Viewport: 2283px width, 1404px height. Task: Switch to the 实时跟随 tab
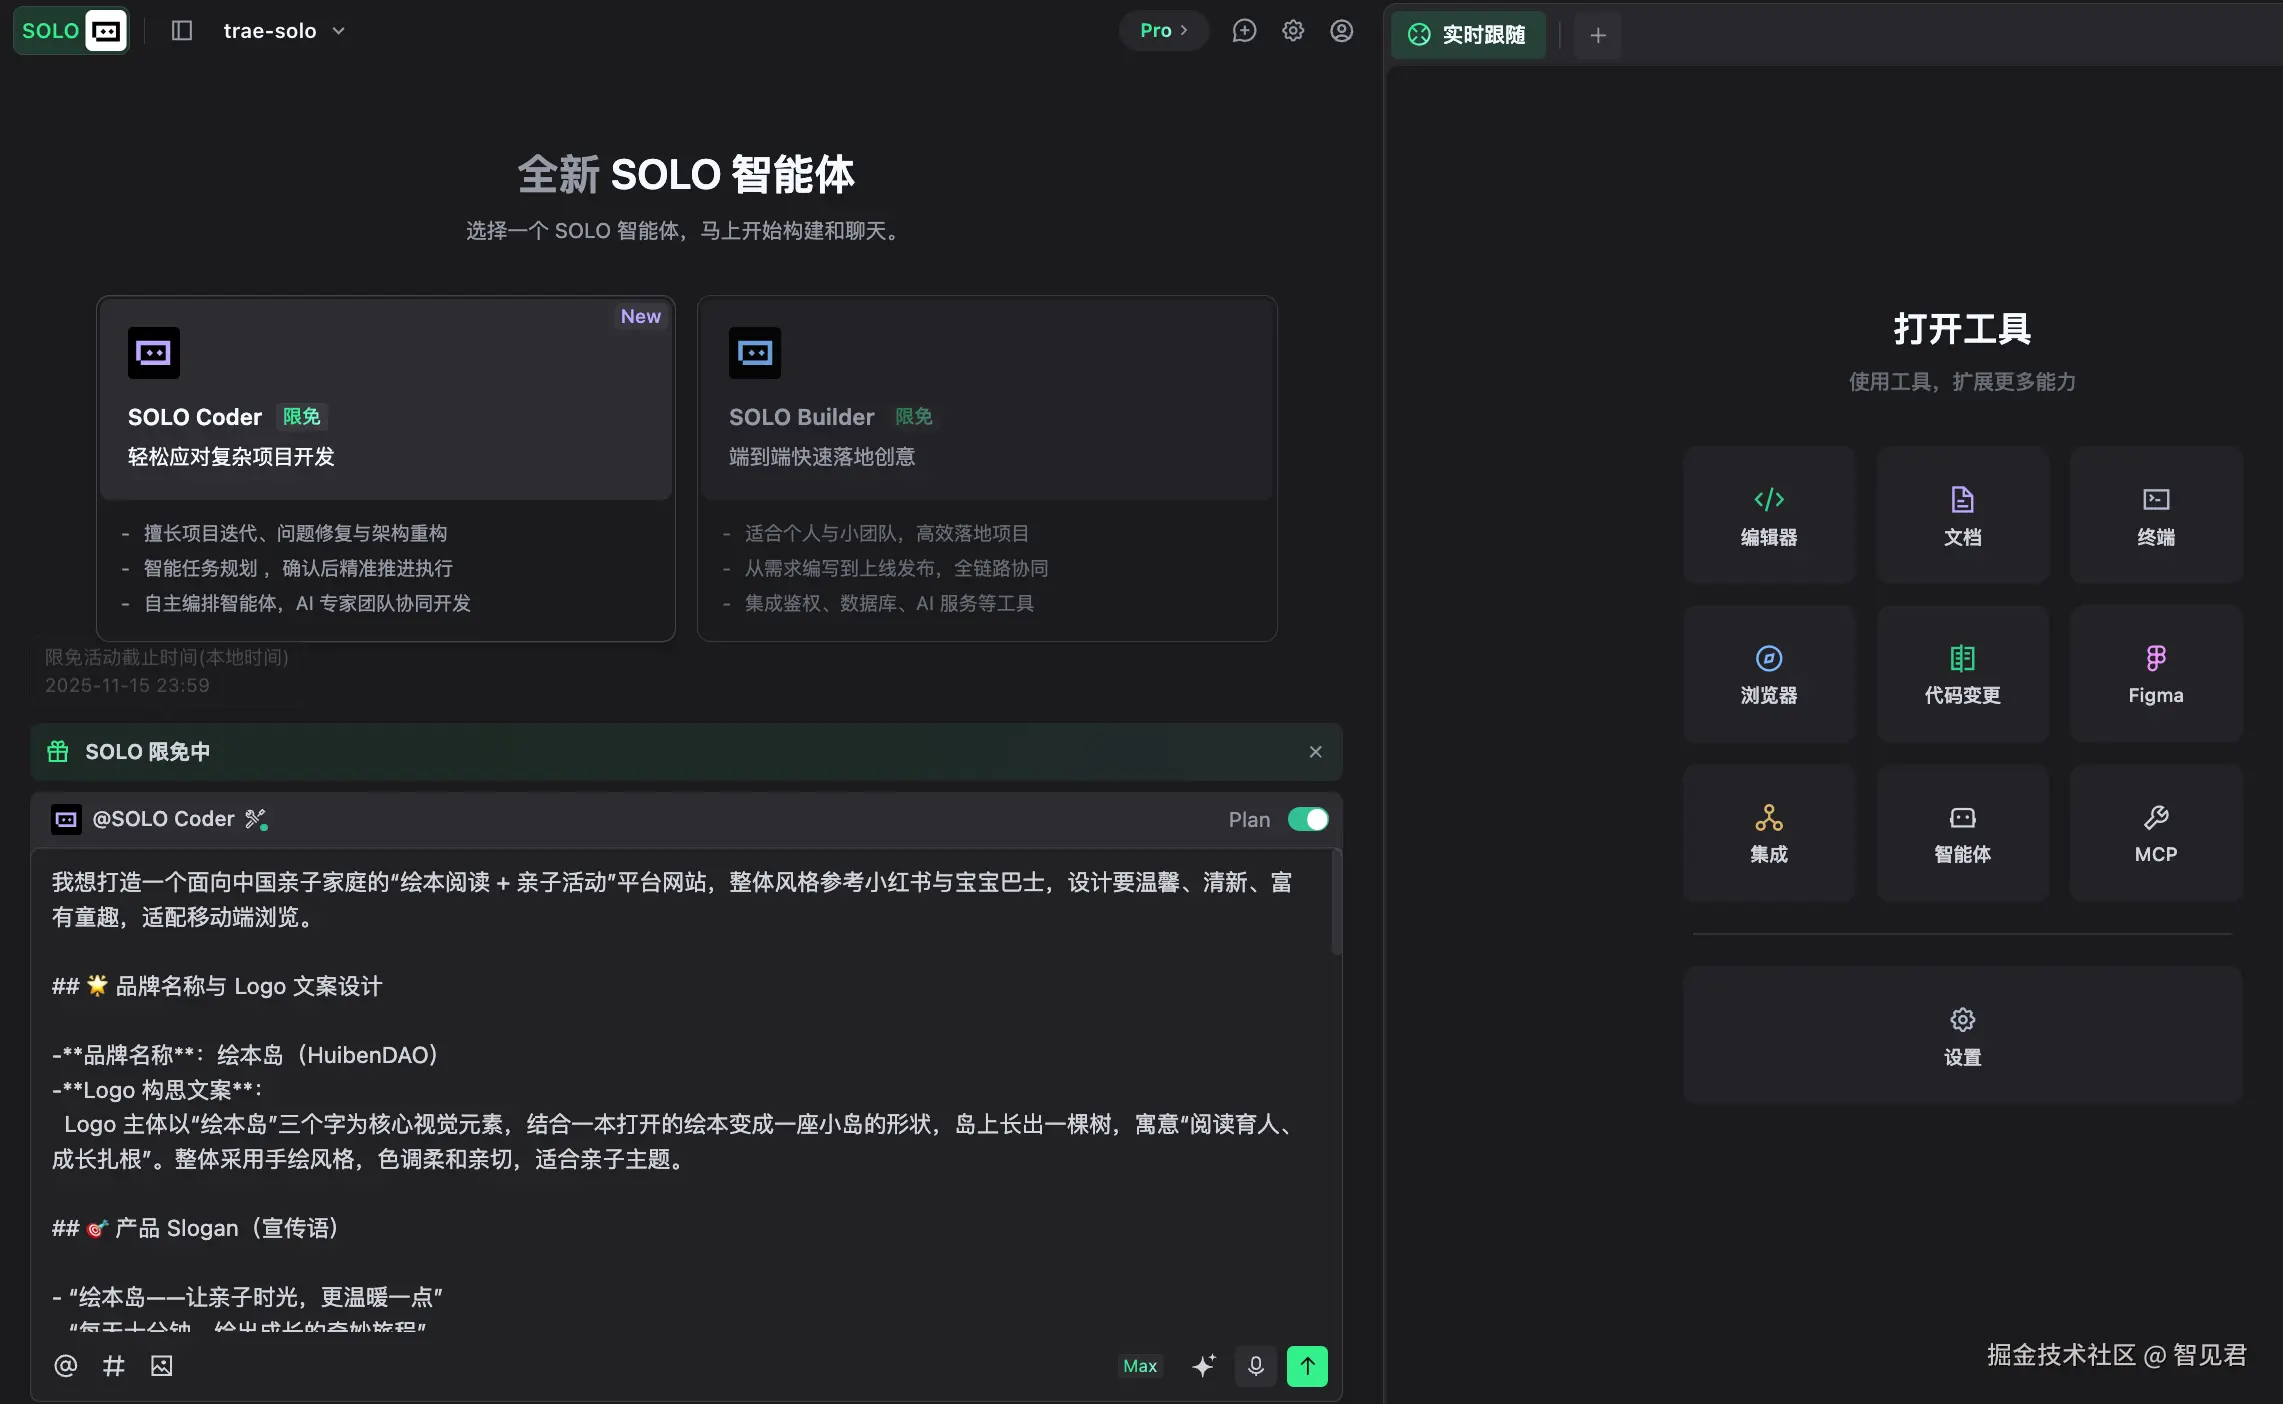coord(1467,35)
